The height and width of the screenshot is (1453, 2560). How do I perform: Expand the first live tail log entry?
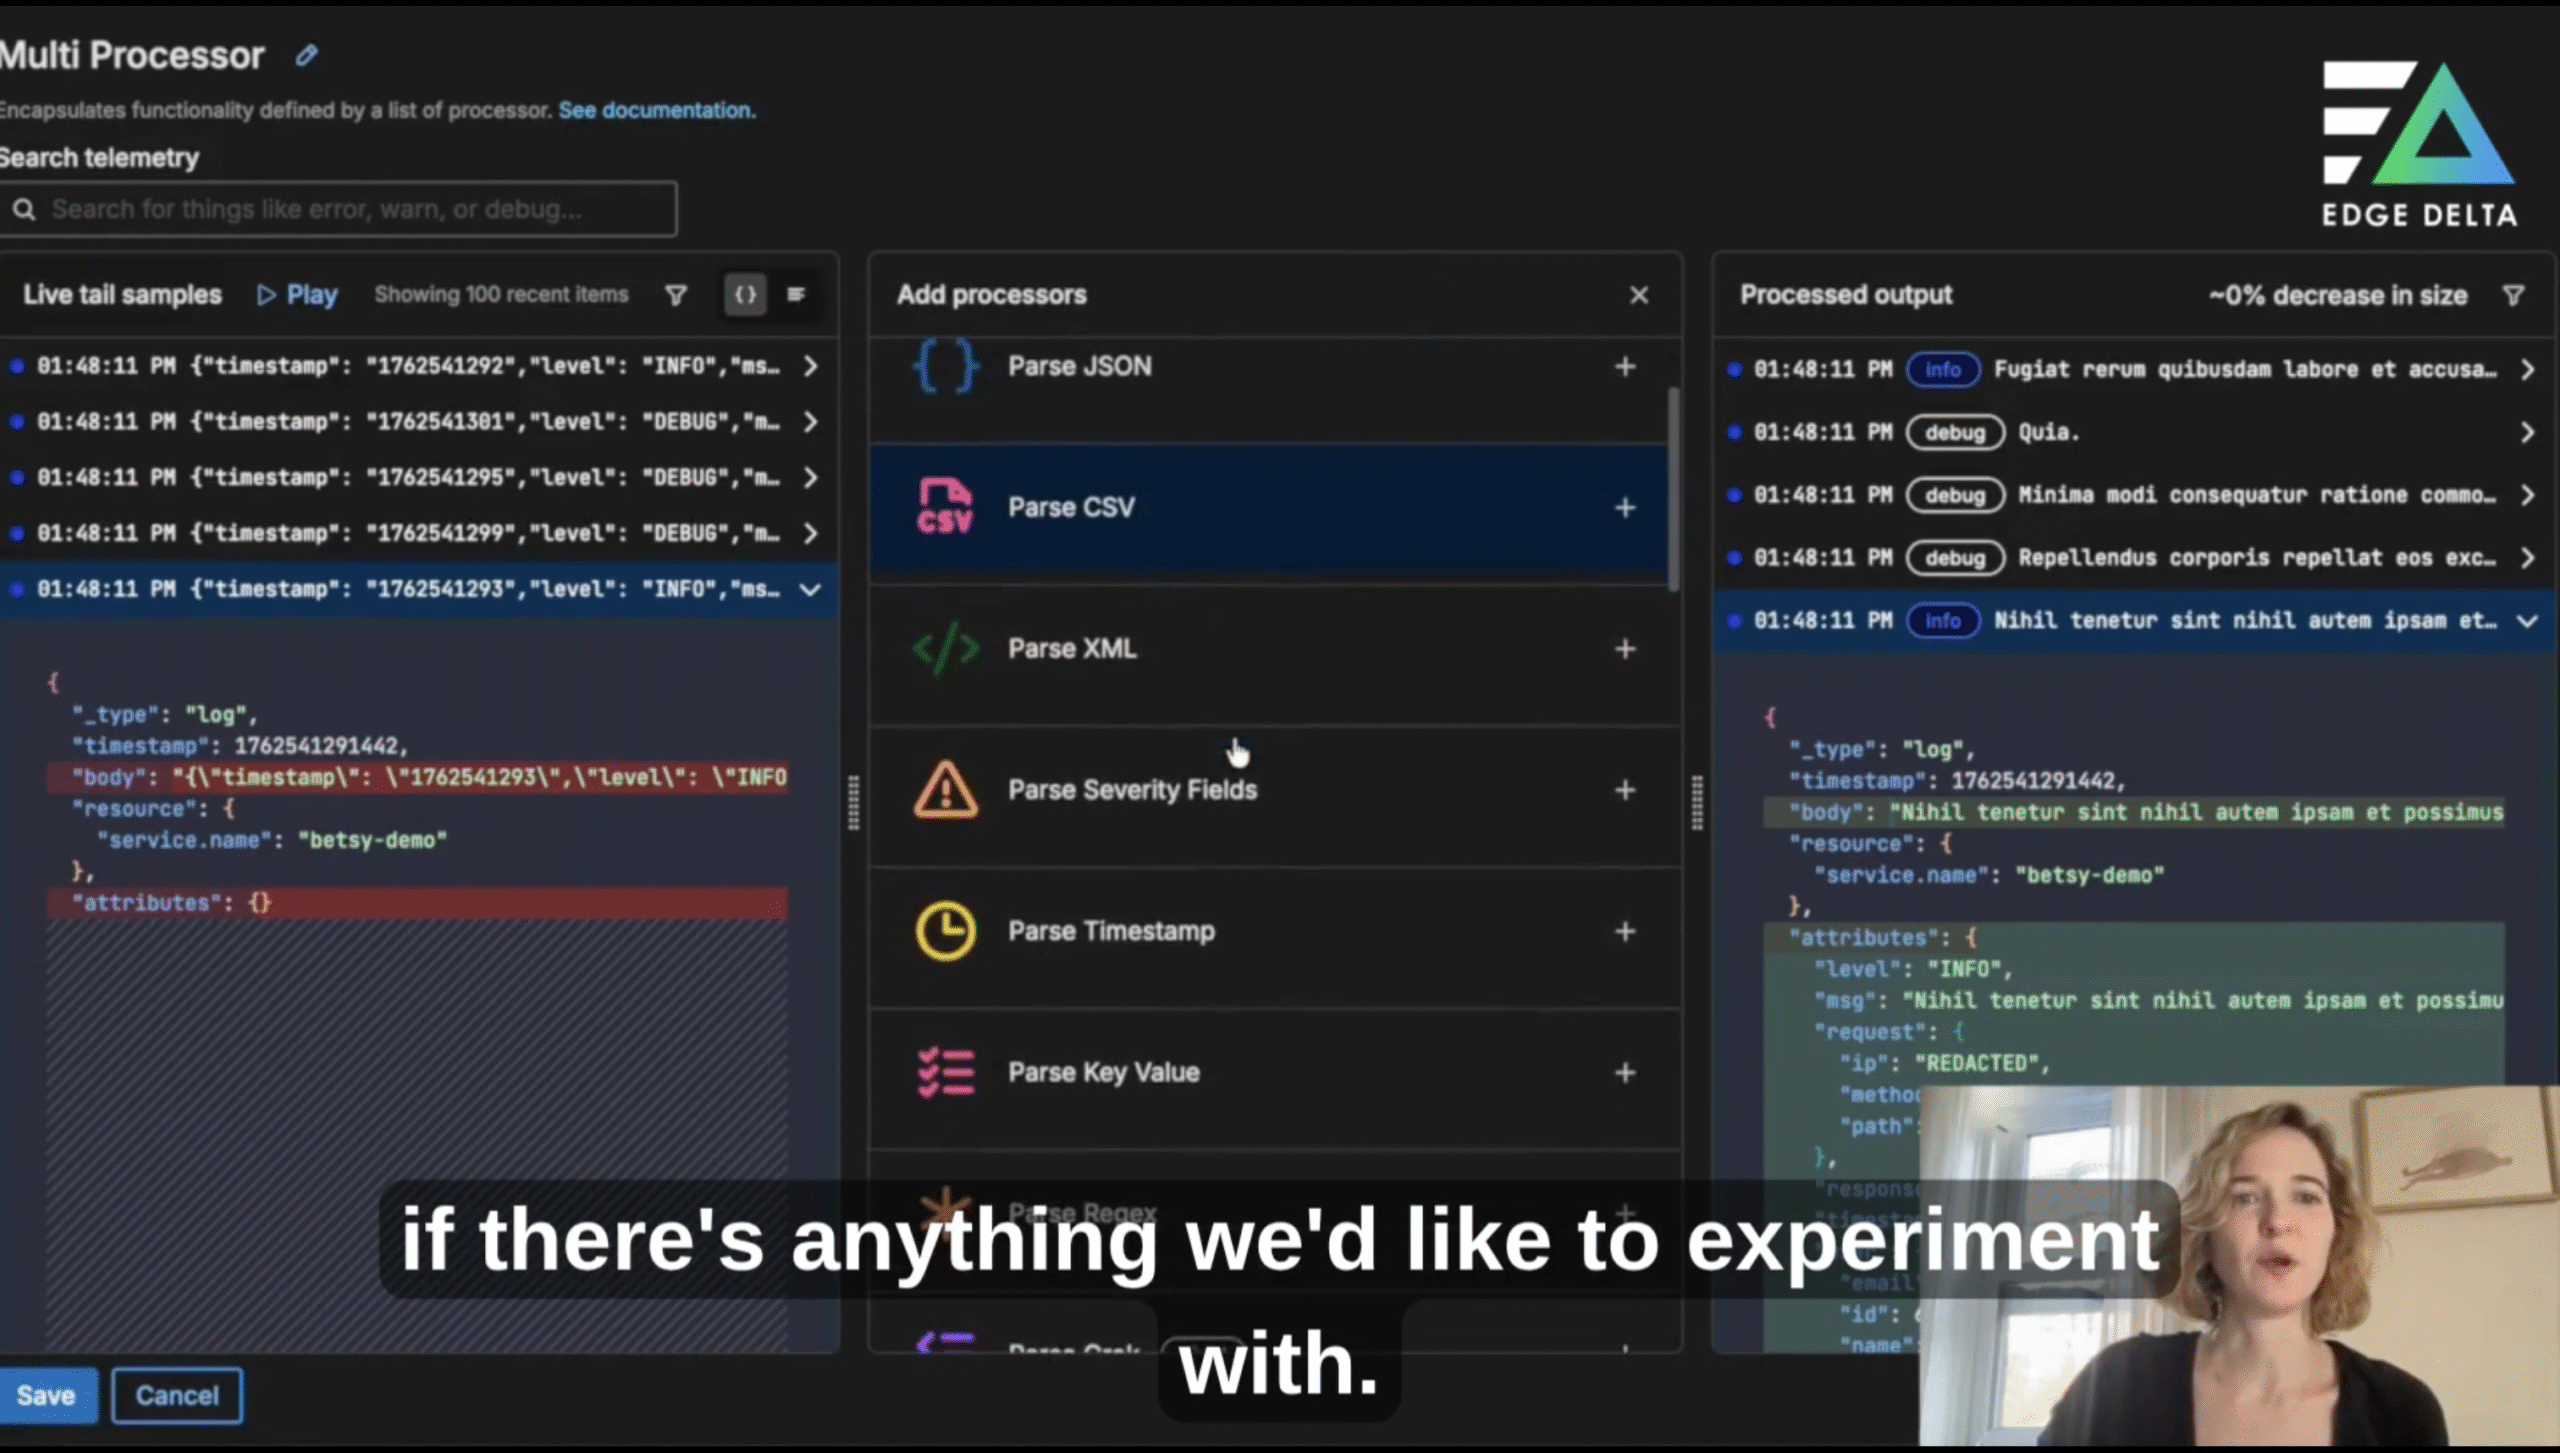point(810,366)
